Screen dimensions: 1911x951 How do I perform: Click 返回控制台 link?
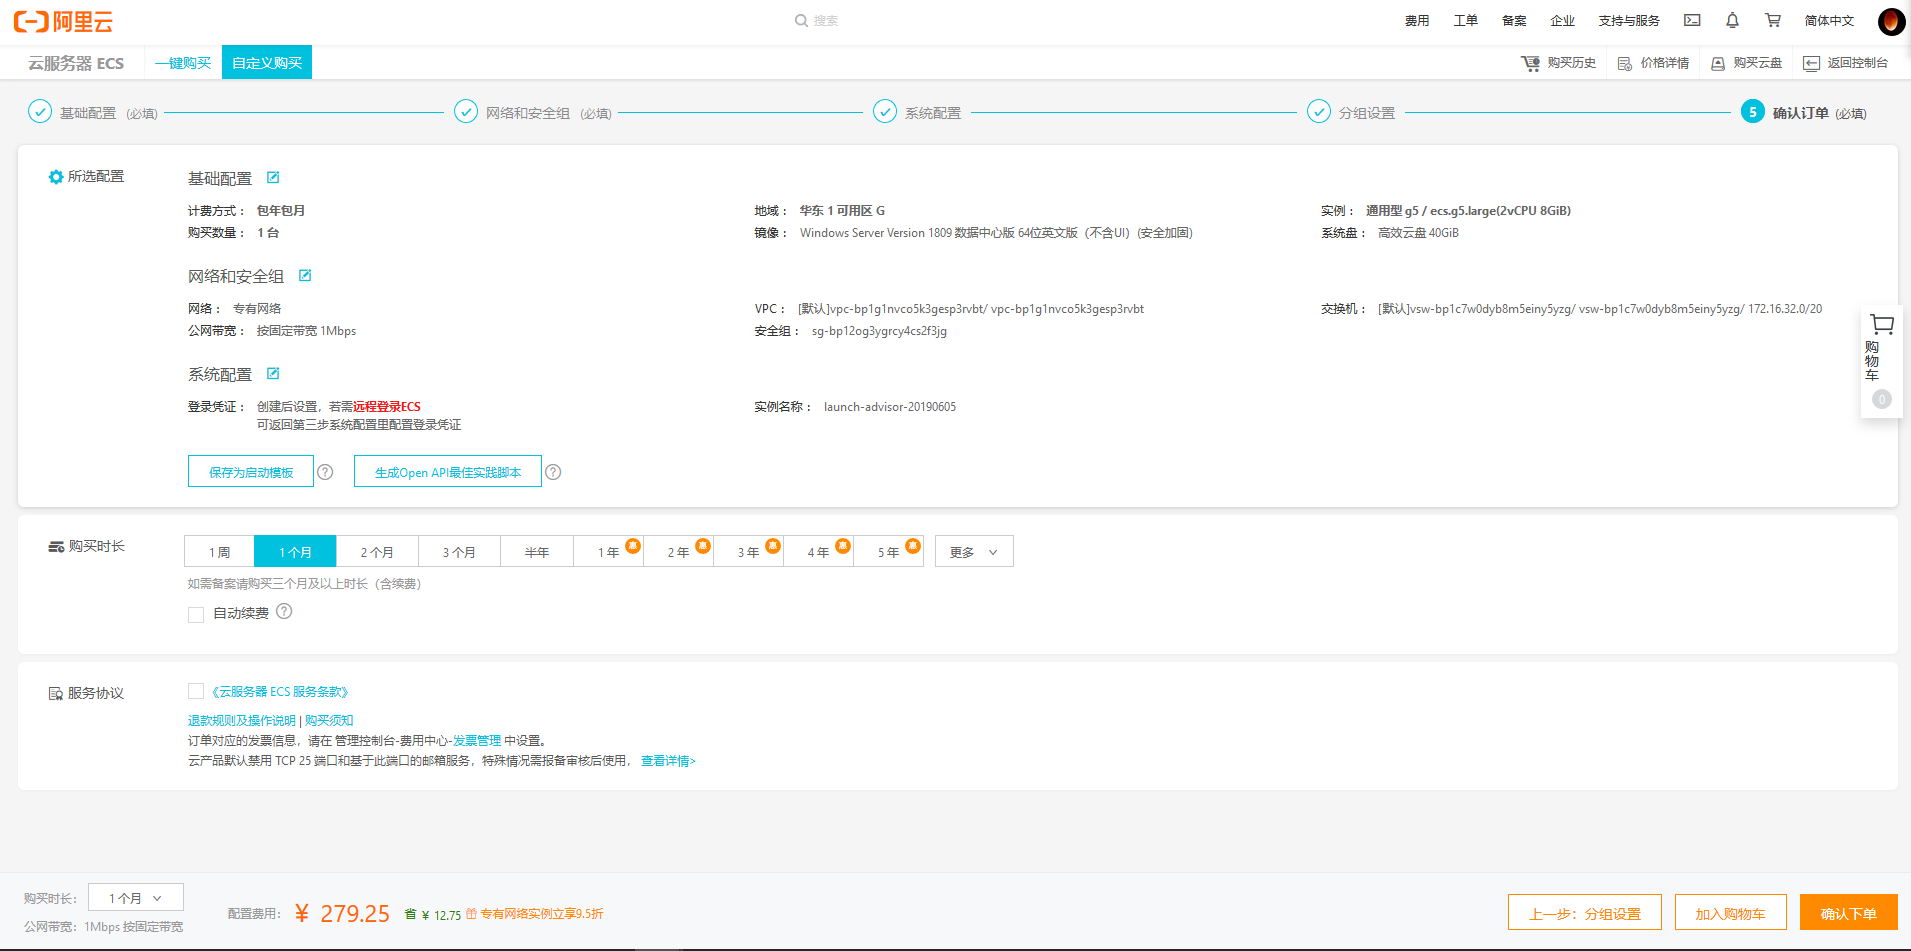1846,62
